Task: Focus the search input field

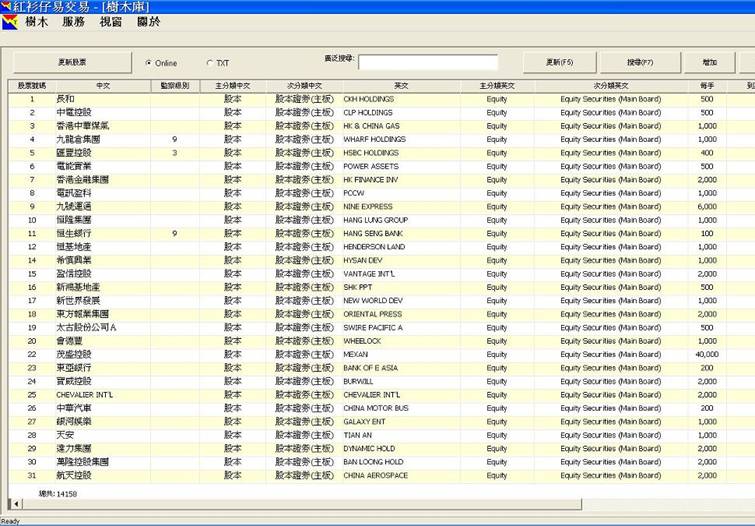Action: click(428, 63)
